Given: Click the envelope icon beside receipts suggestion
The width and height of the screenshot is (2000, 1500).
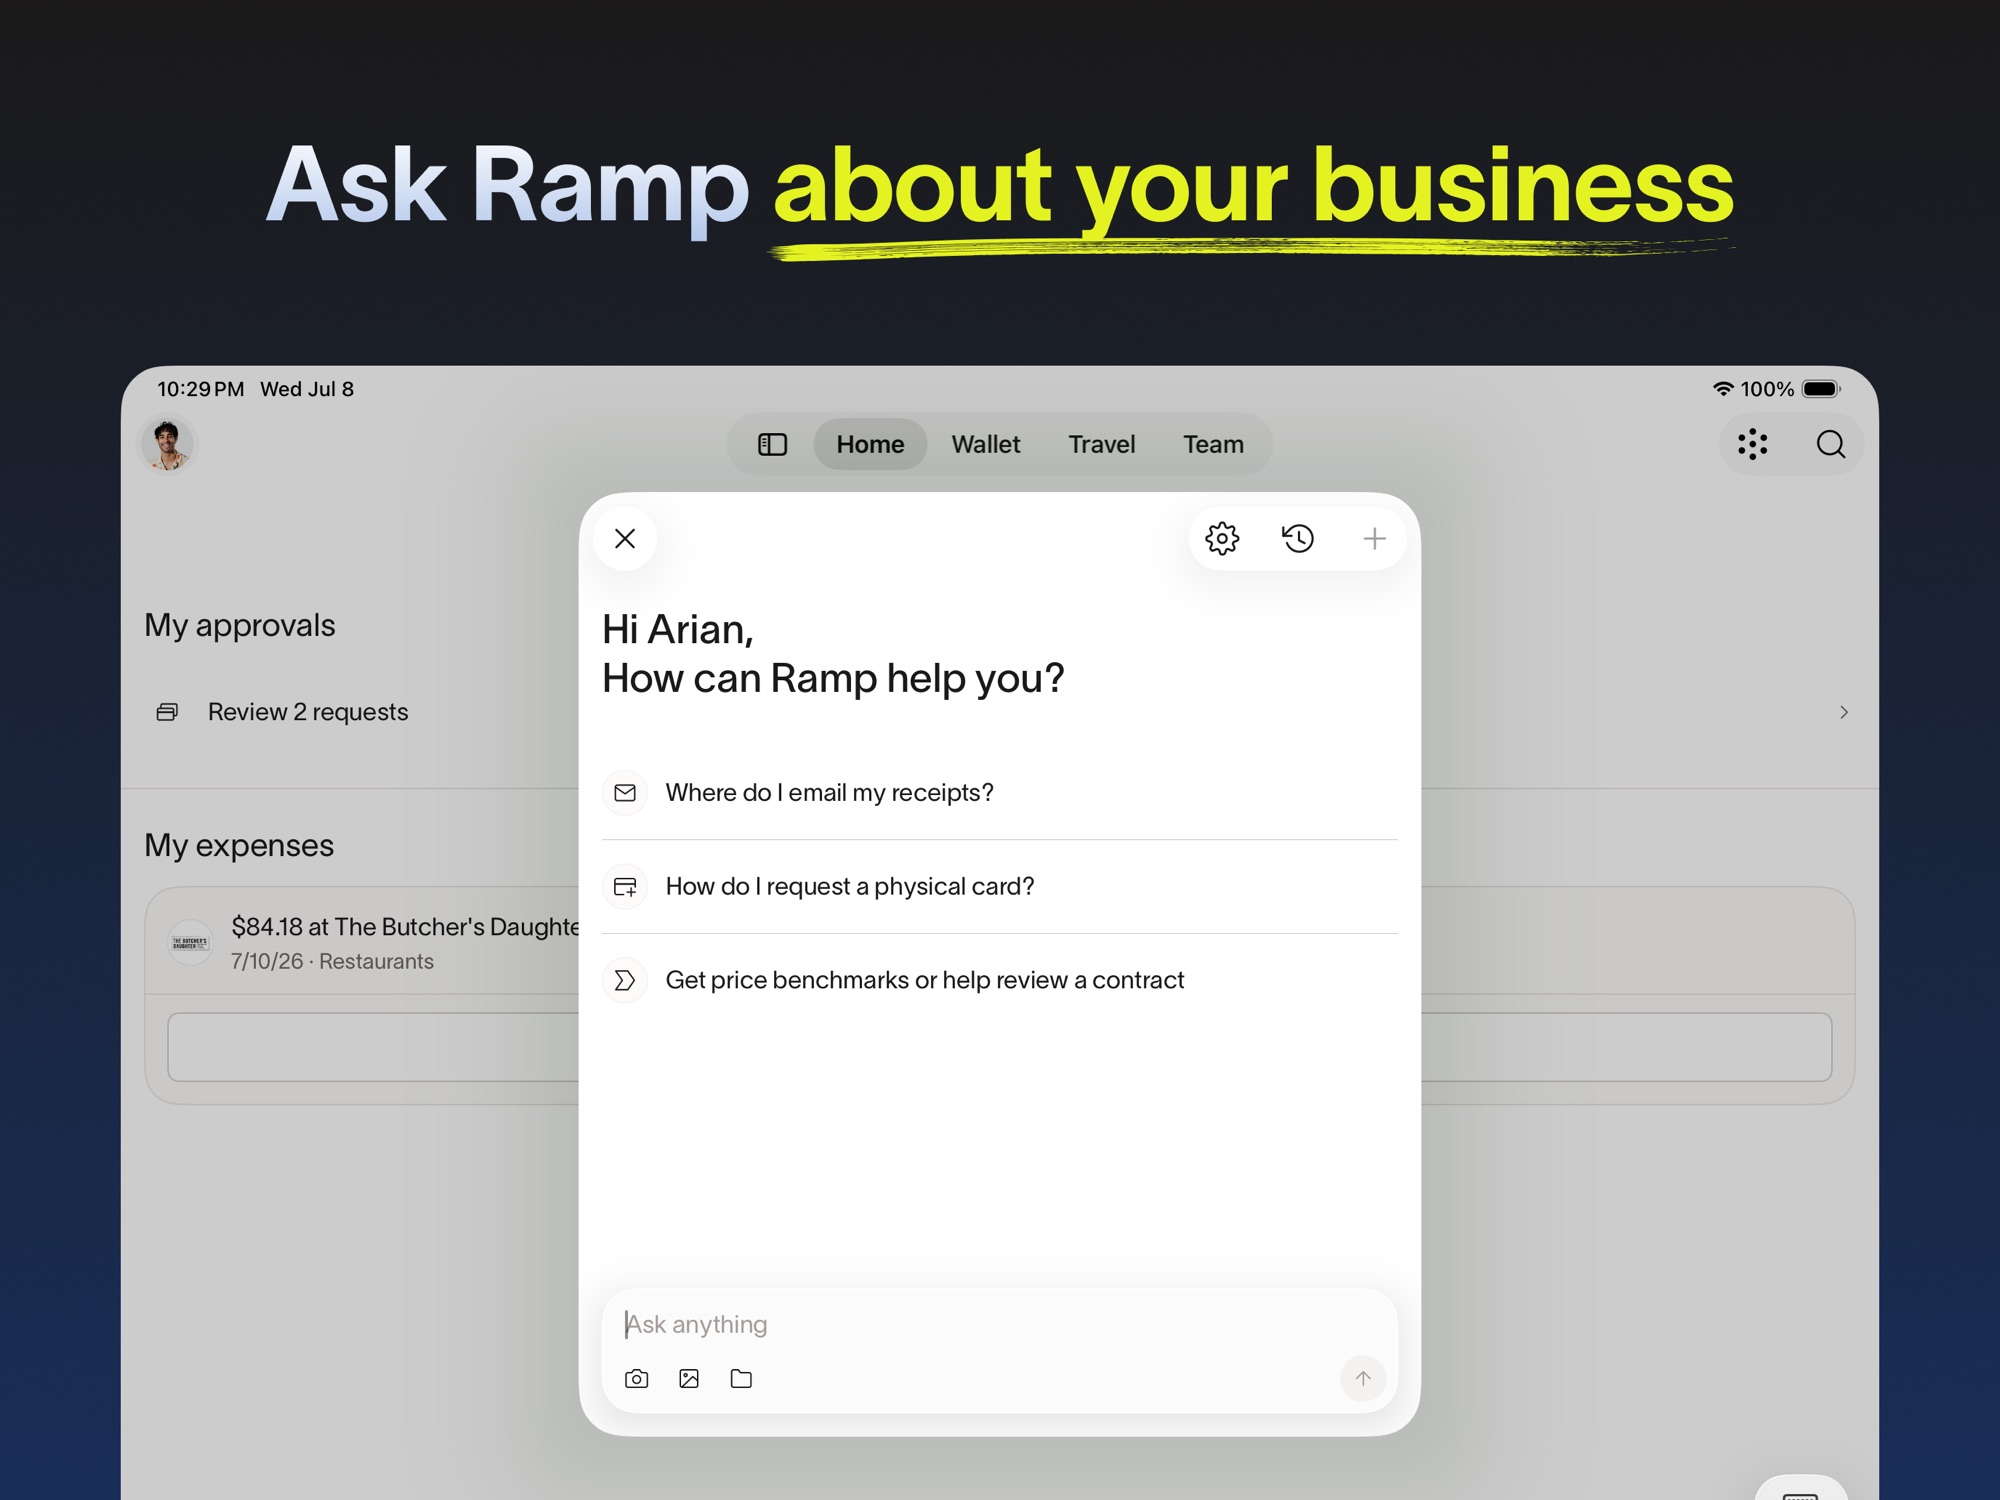Looking at the screenshot, I should (625, 792).
